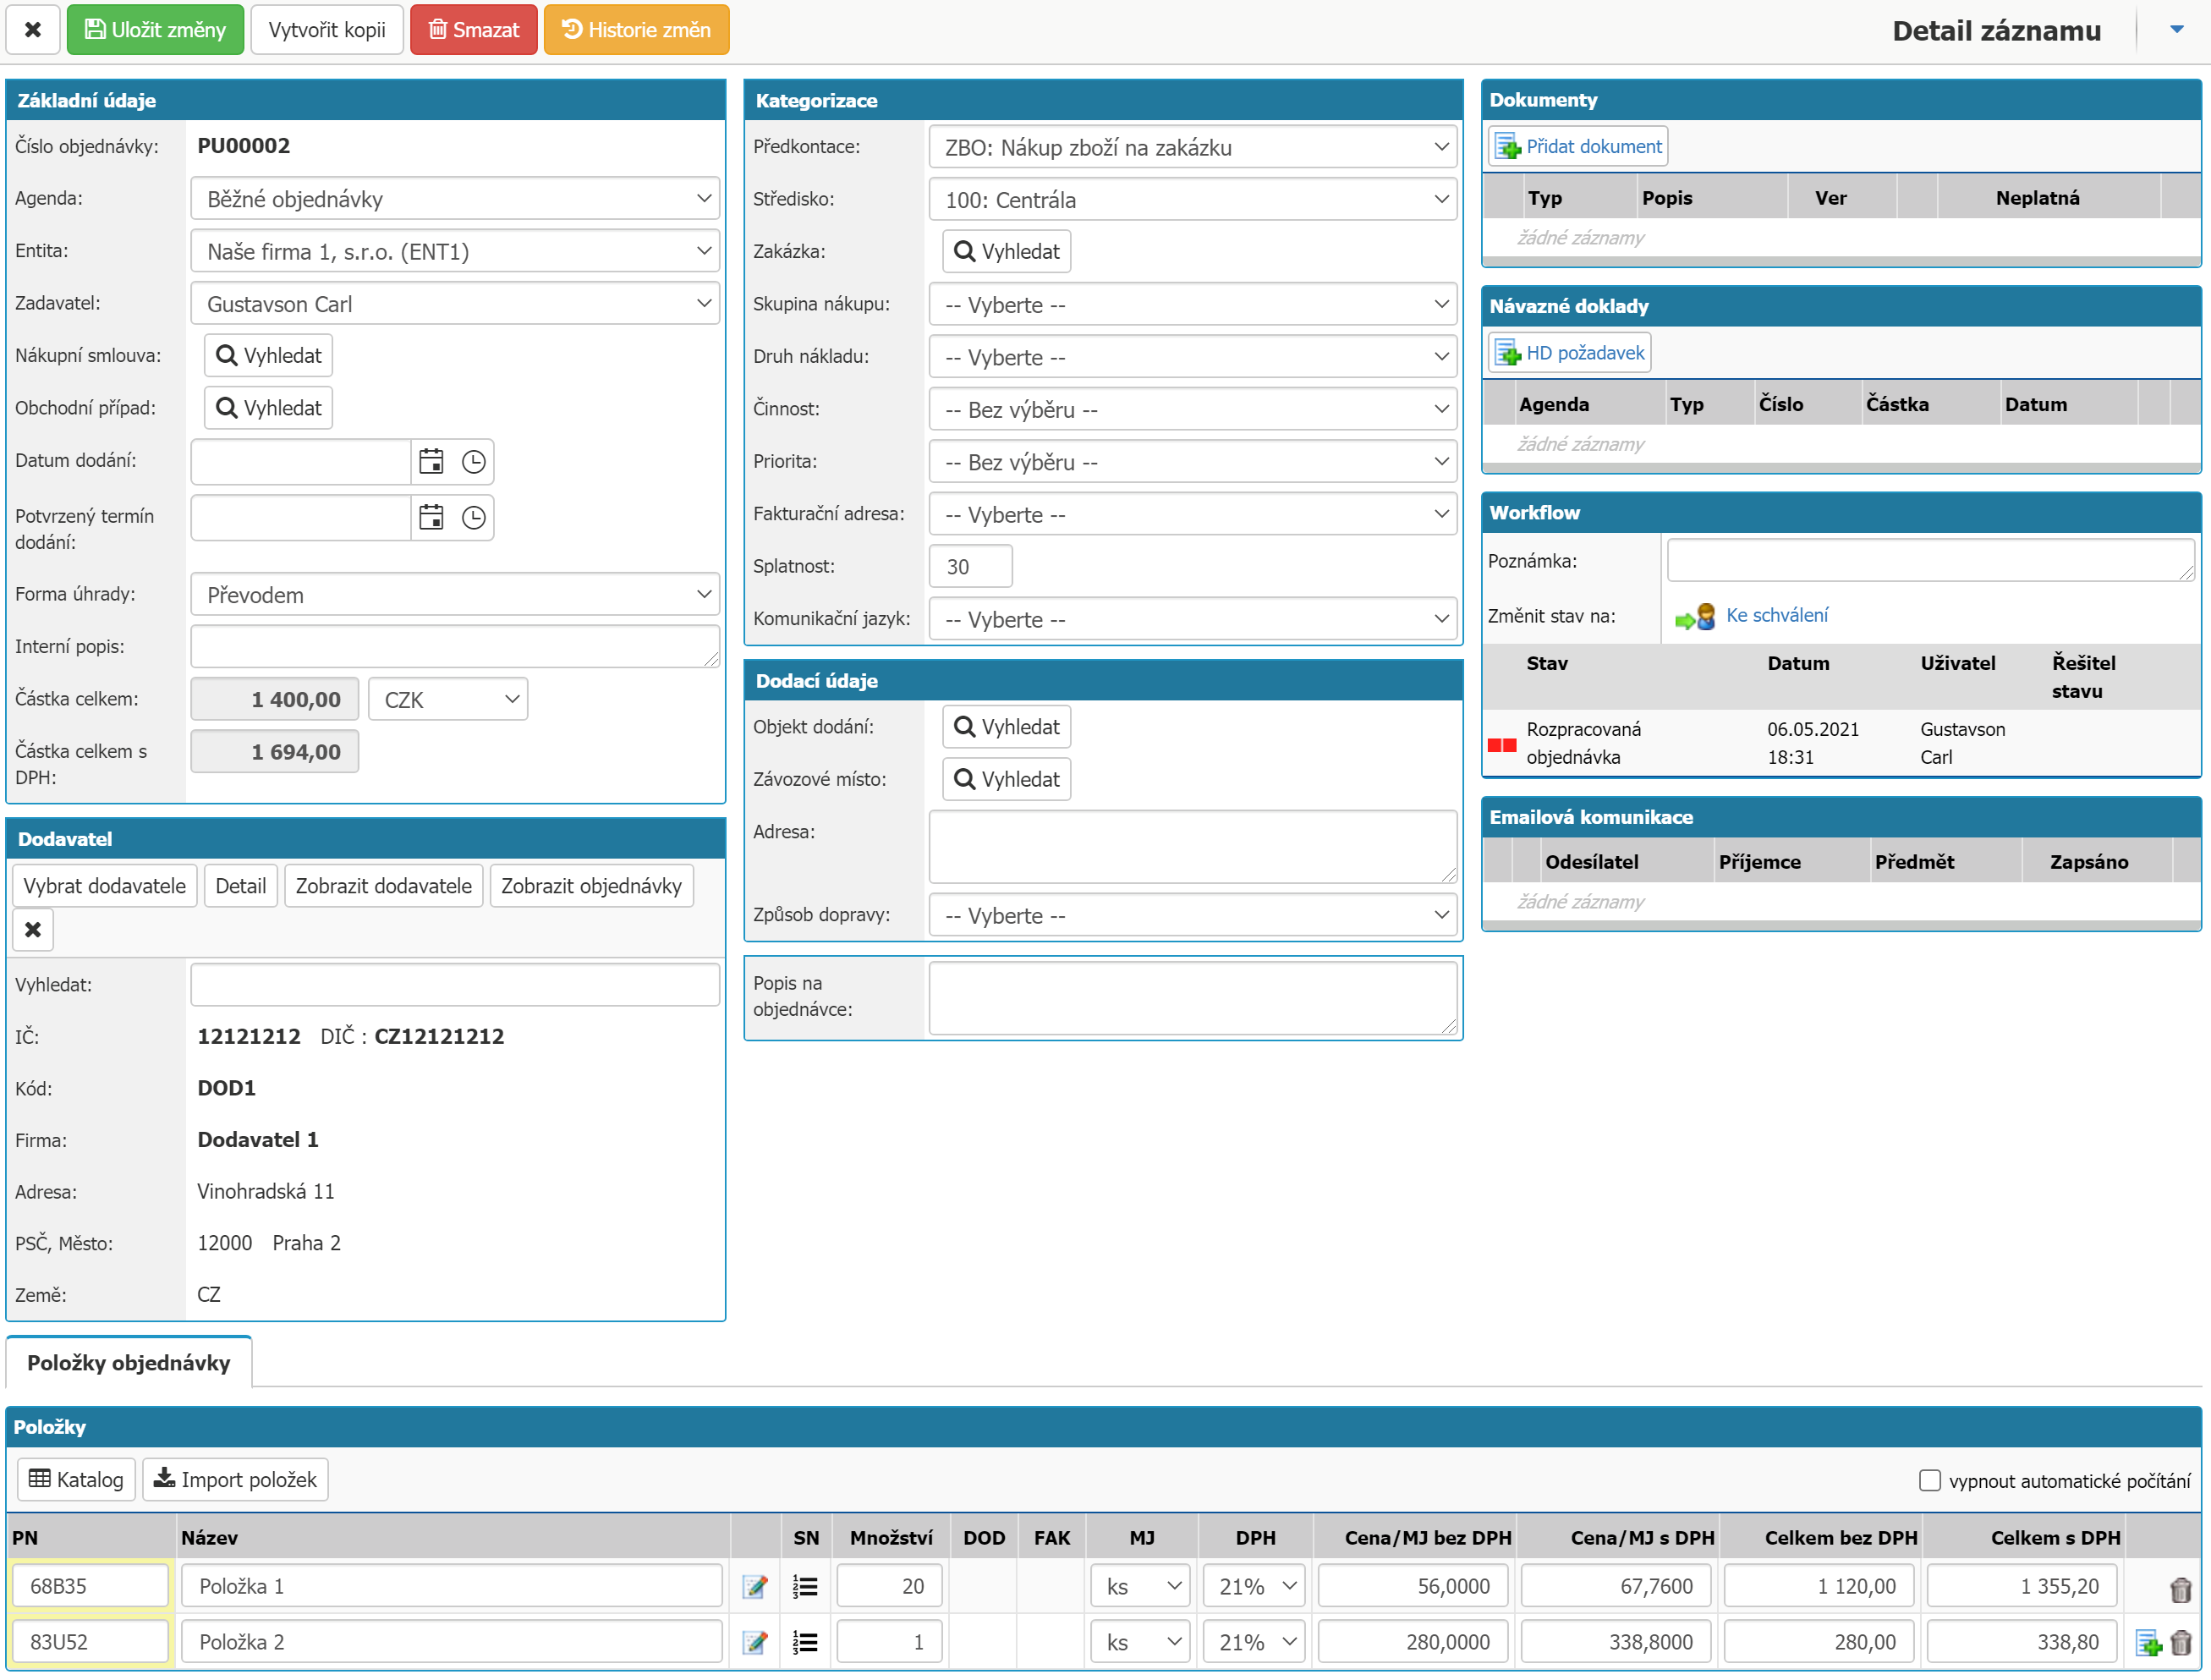Click the Splatnost input field
The width and height of the screenshot is (2211, 1680).
coord(971,566)
